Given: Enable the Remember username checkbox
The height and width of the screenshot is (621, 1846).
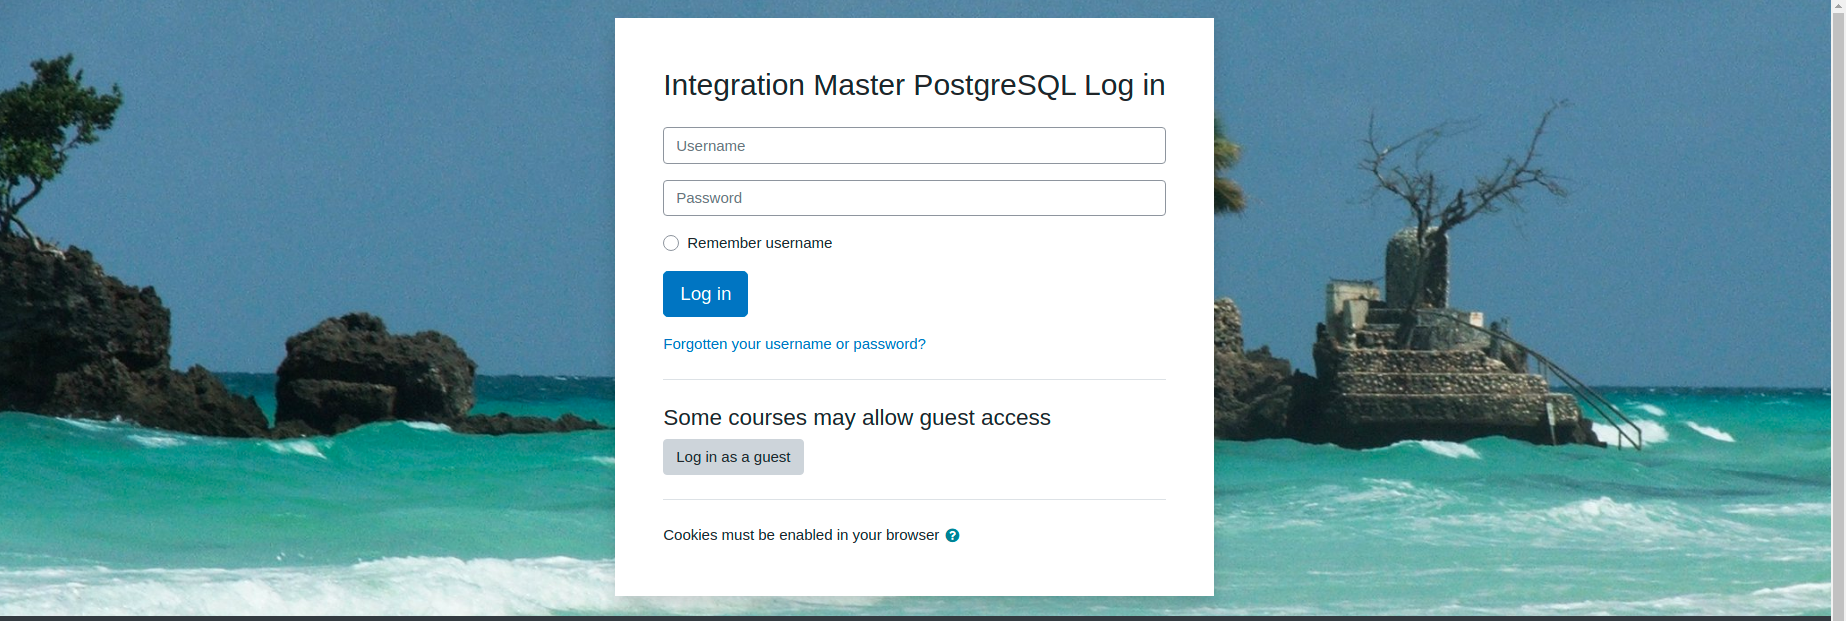Looking at the screenshot, I should coord(671,243).
